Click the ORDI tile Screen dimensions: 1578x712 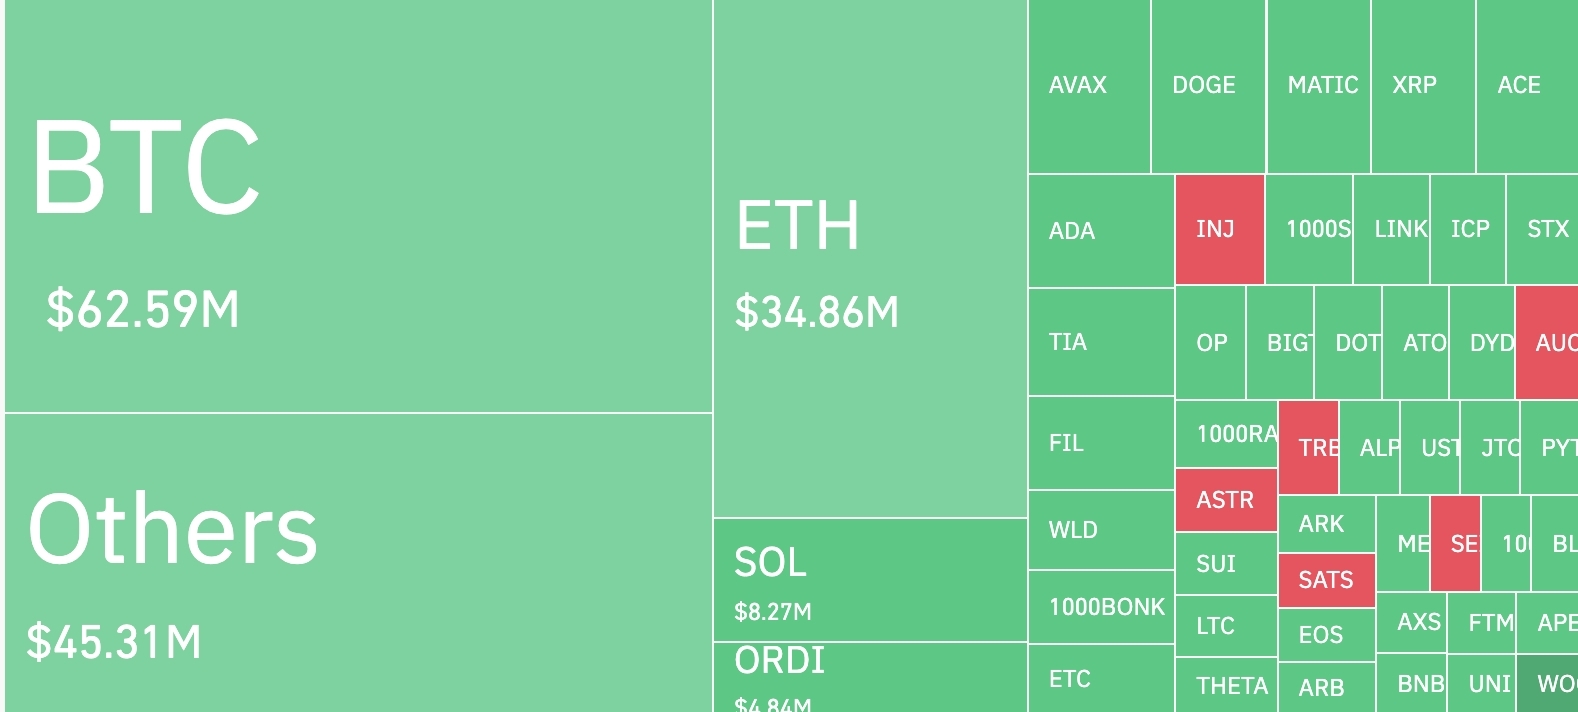click(870, 677)
